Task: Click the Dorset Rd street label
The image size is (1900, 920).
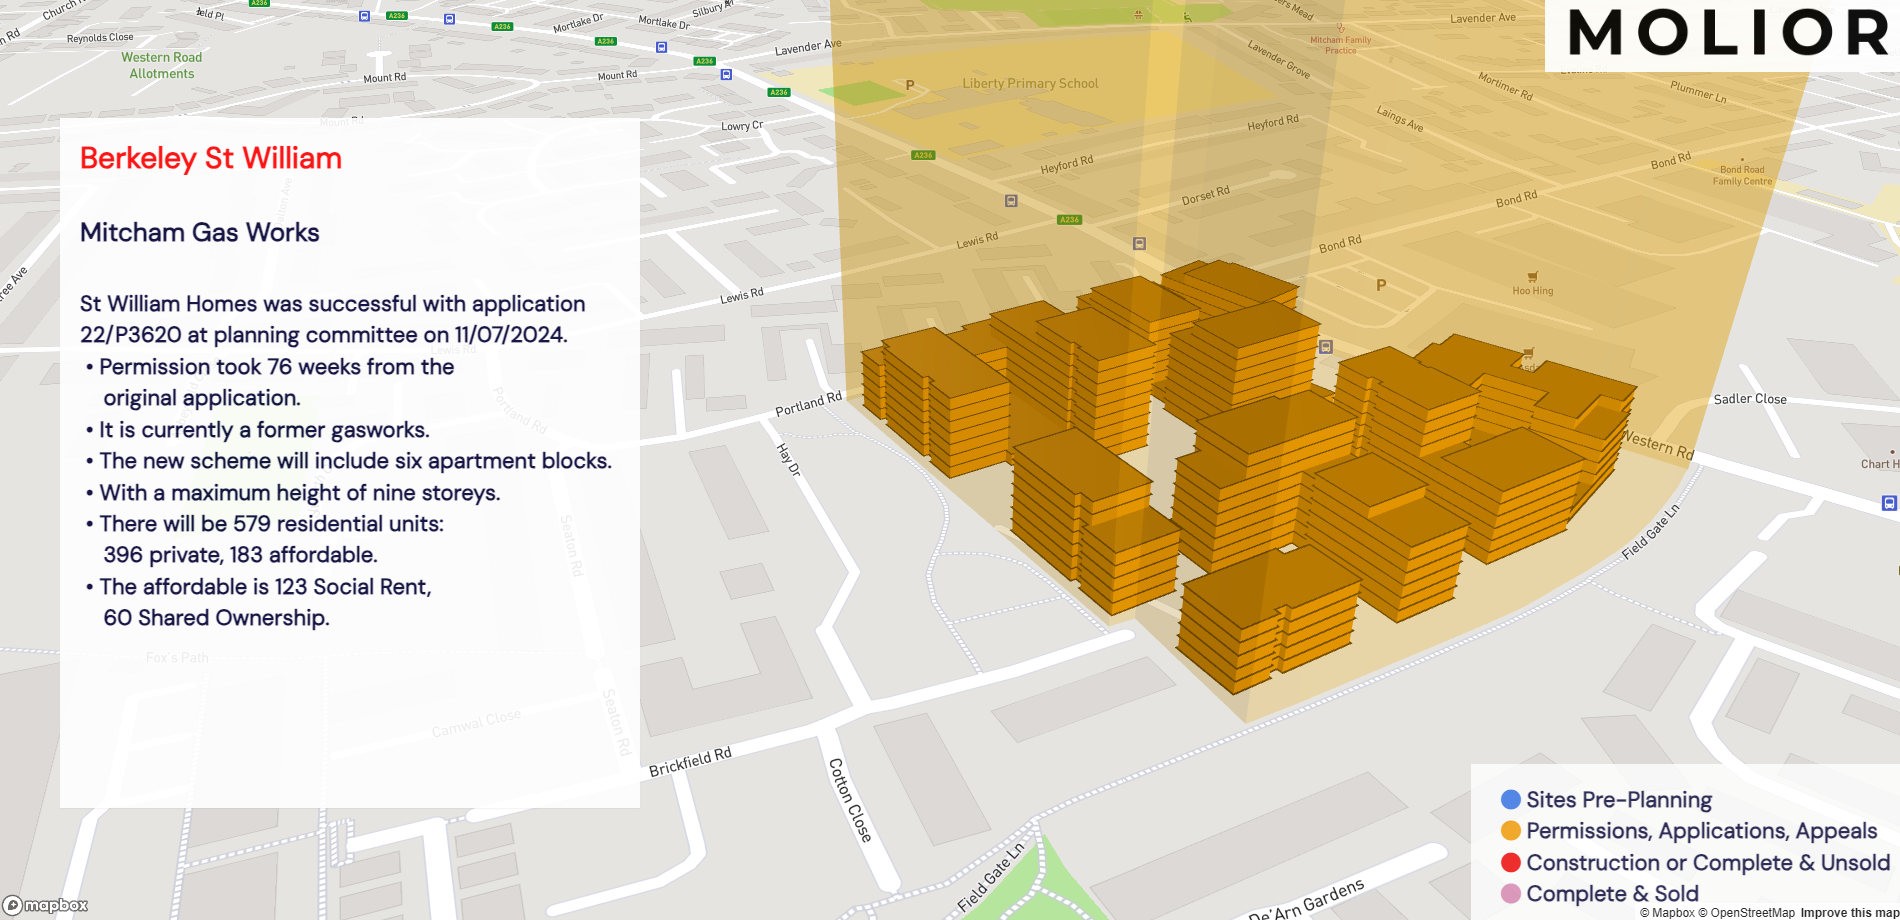Action: point(1206,196)
